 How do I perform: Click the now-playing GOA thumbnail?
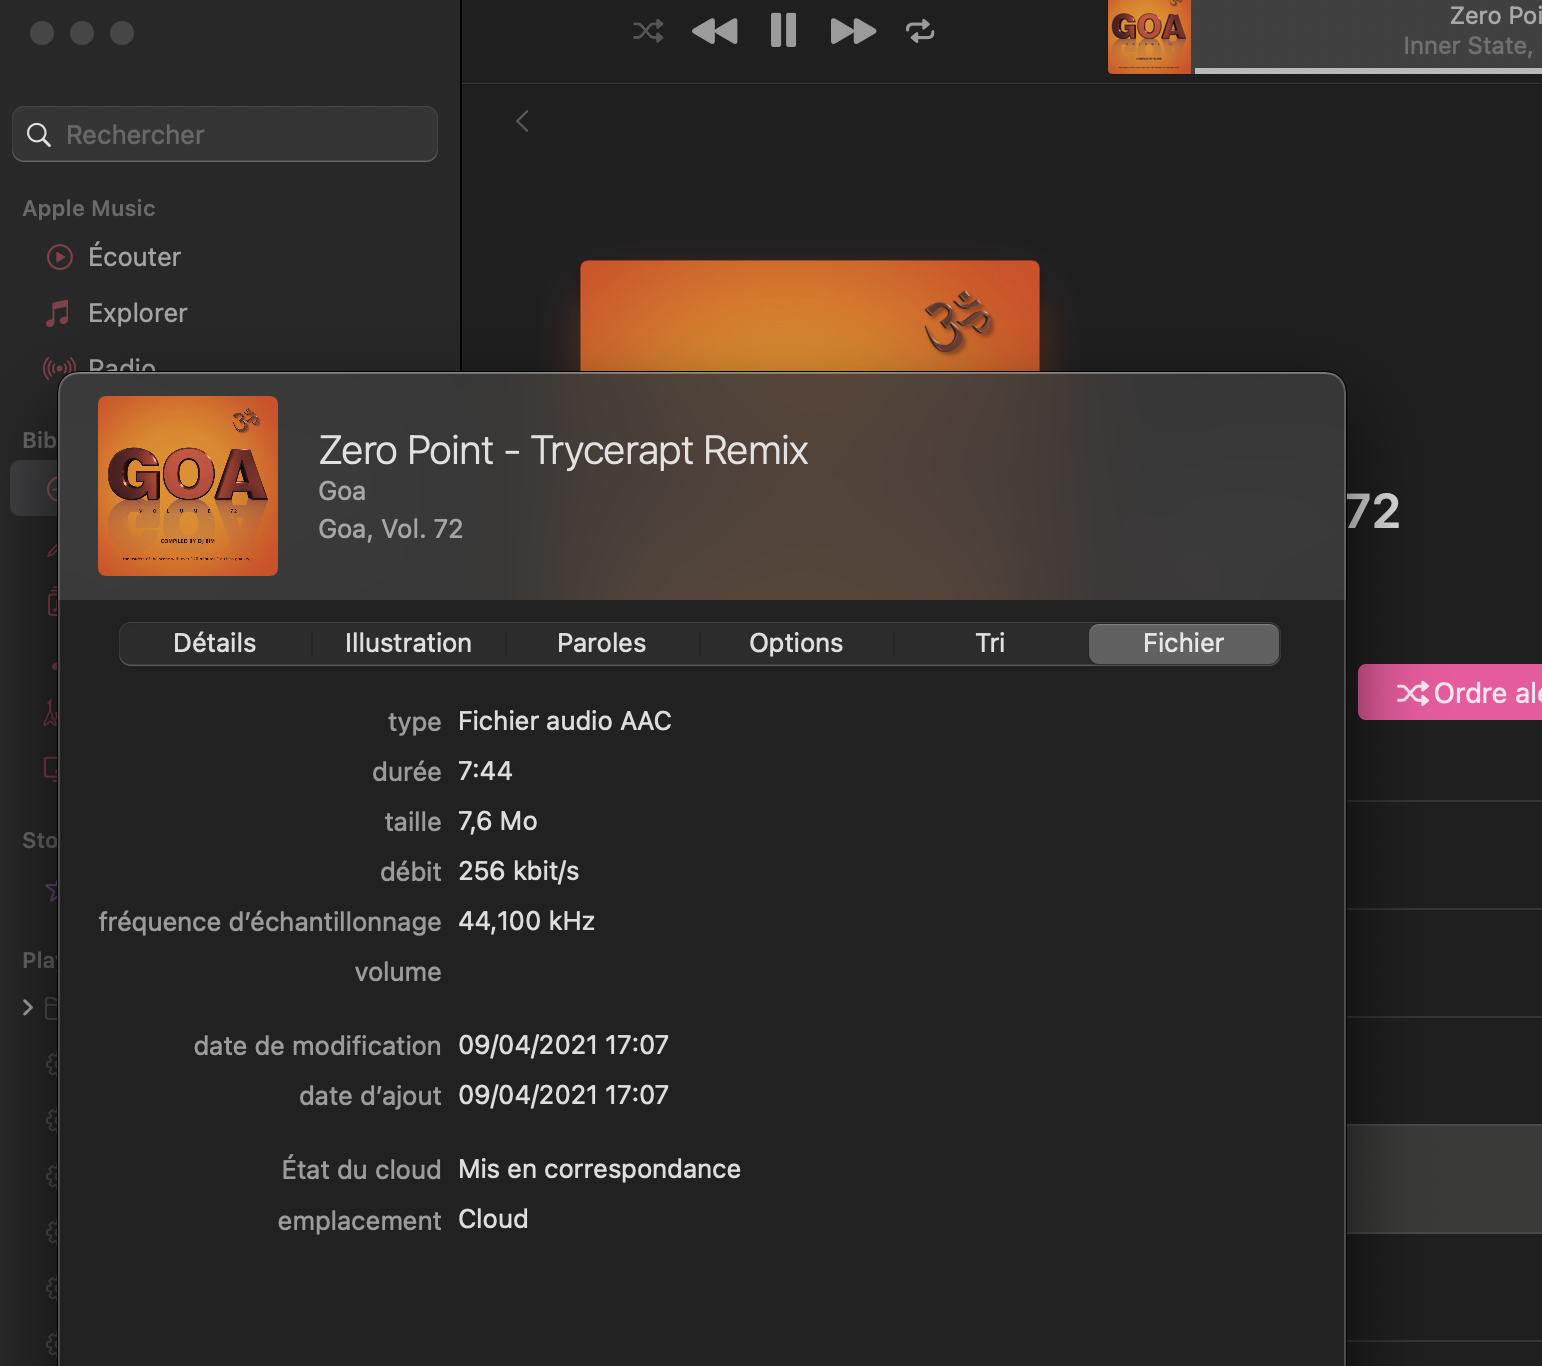[x=1150, y=37]
